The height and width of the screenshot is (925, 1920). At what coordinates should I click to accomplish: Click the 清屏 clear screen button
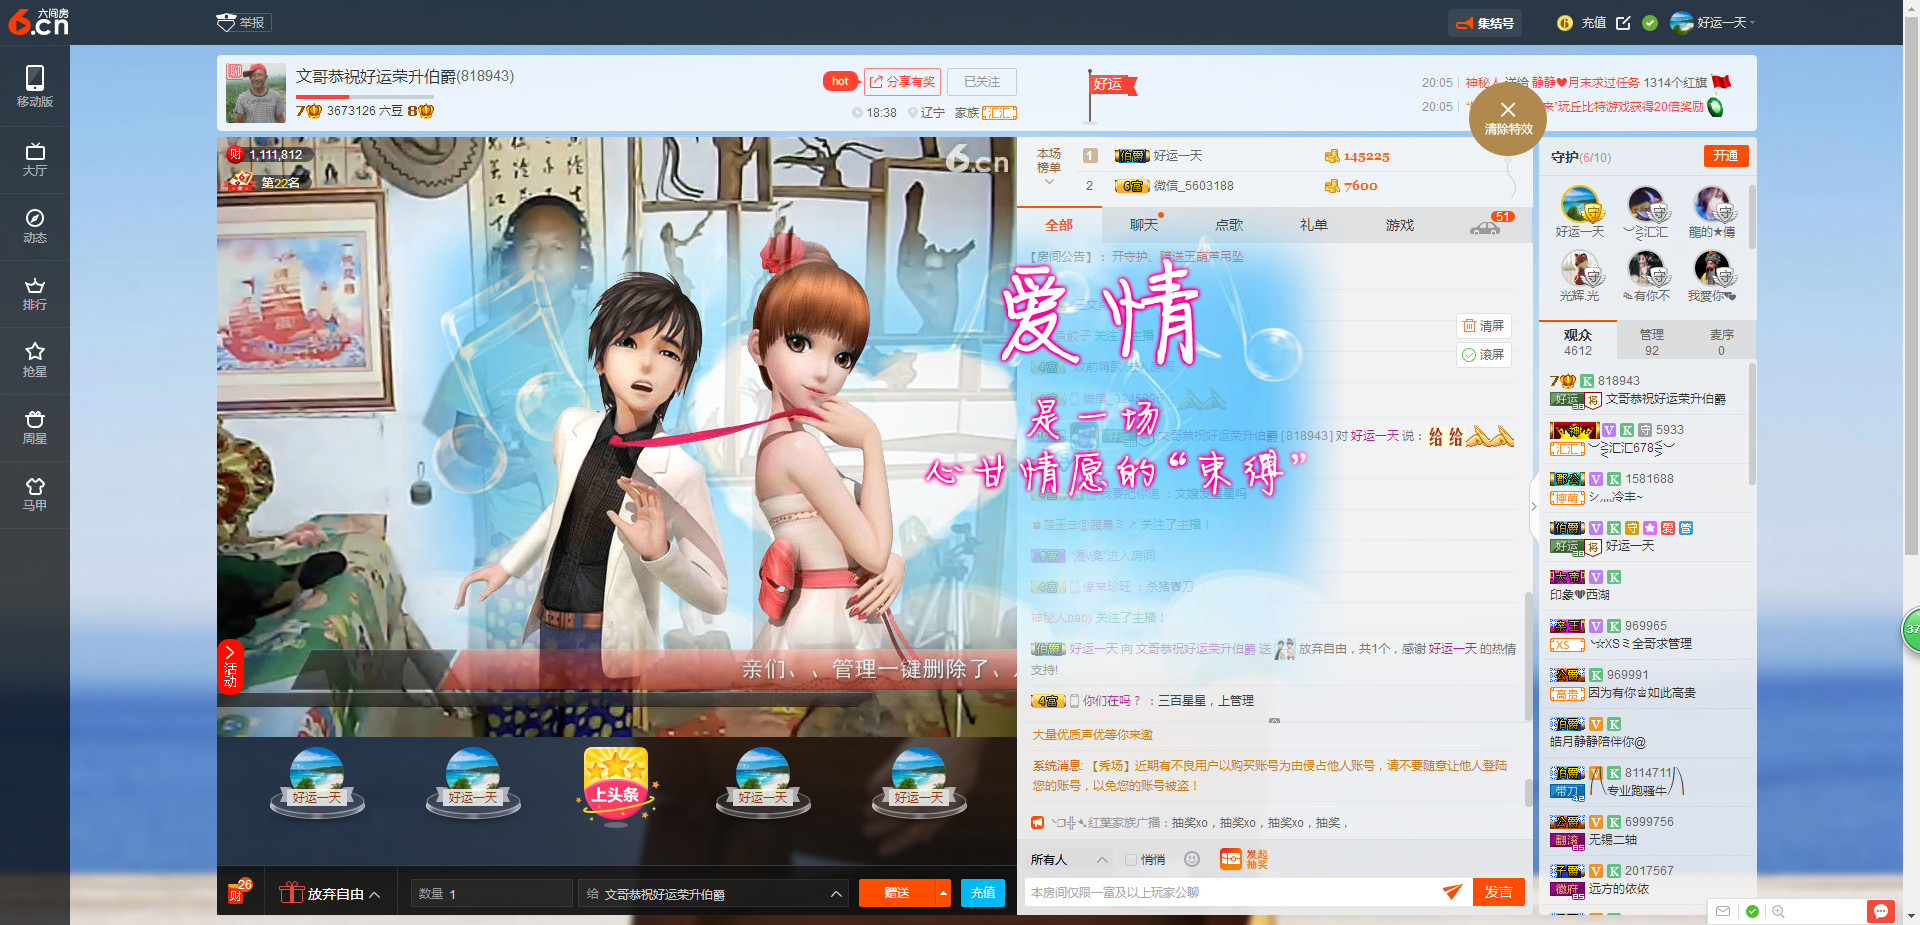pyautogui.click(x=1484, y=326)
